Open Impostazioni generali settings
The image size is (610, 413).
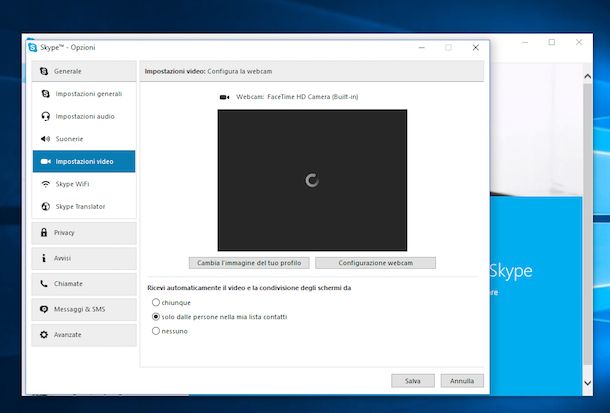point(88,94)
